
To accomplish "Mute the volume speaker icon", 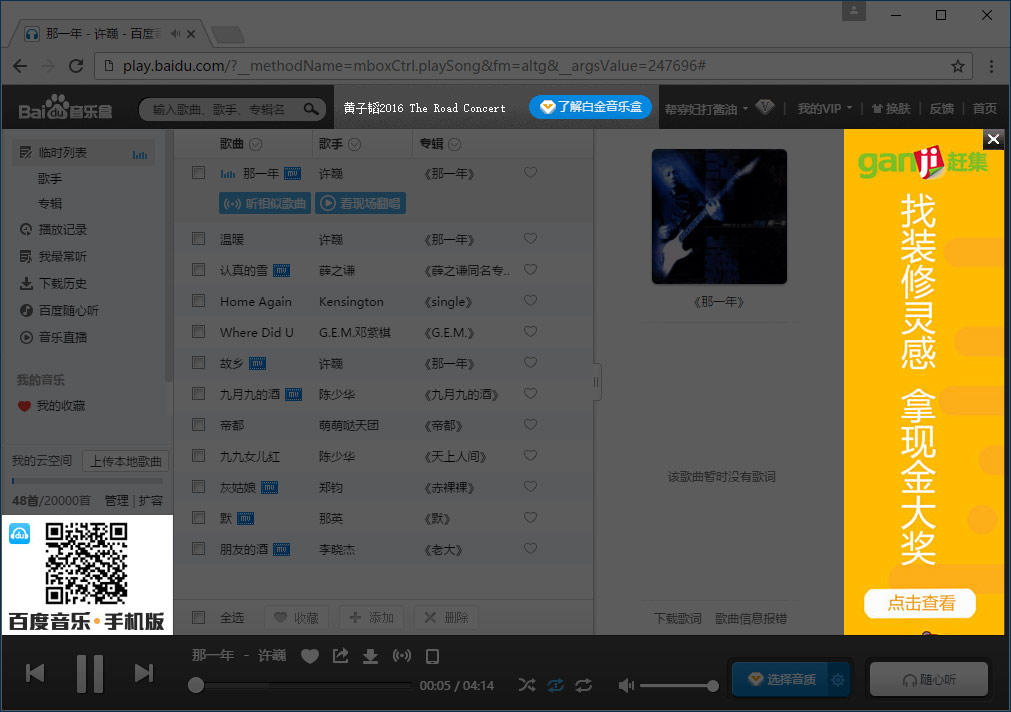I will 625,686.
